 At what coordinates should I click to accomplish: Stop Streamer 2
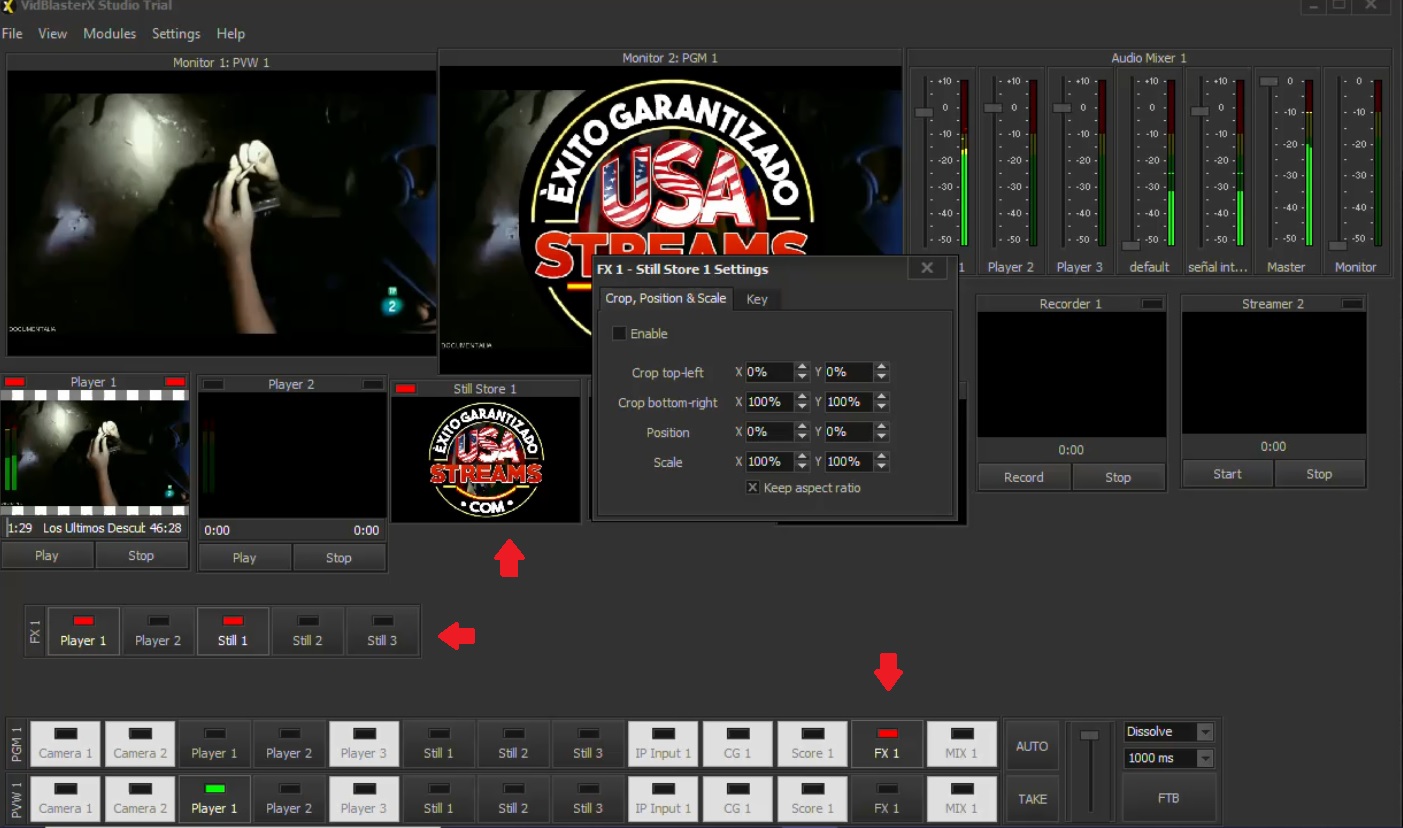1319,474
